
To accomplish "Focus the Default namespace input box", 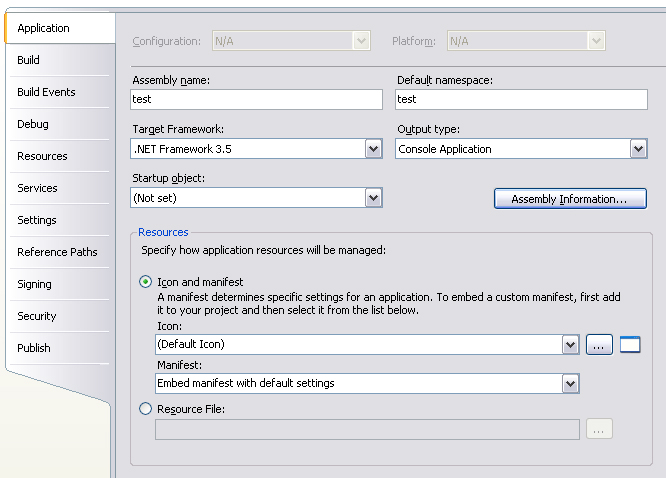I will tap(521, 99).
